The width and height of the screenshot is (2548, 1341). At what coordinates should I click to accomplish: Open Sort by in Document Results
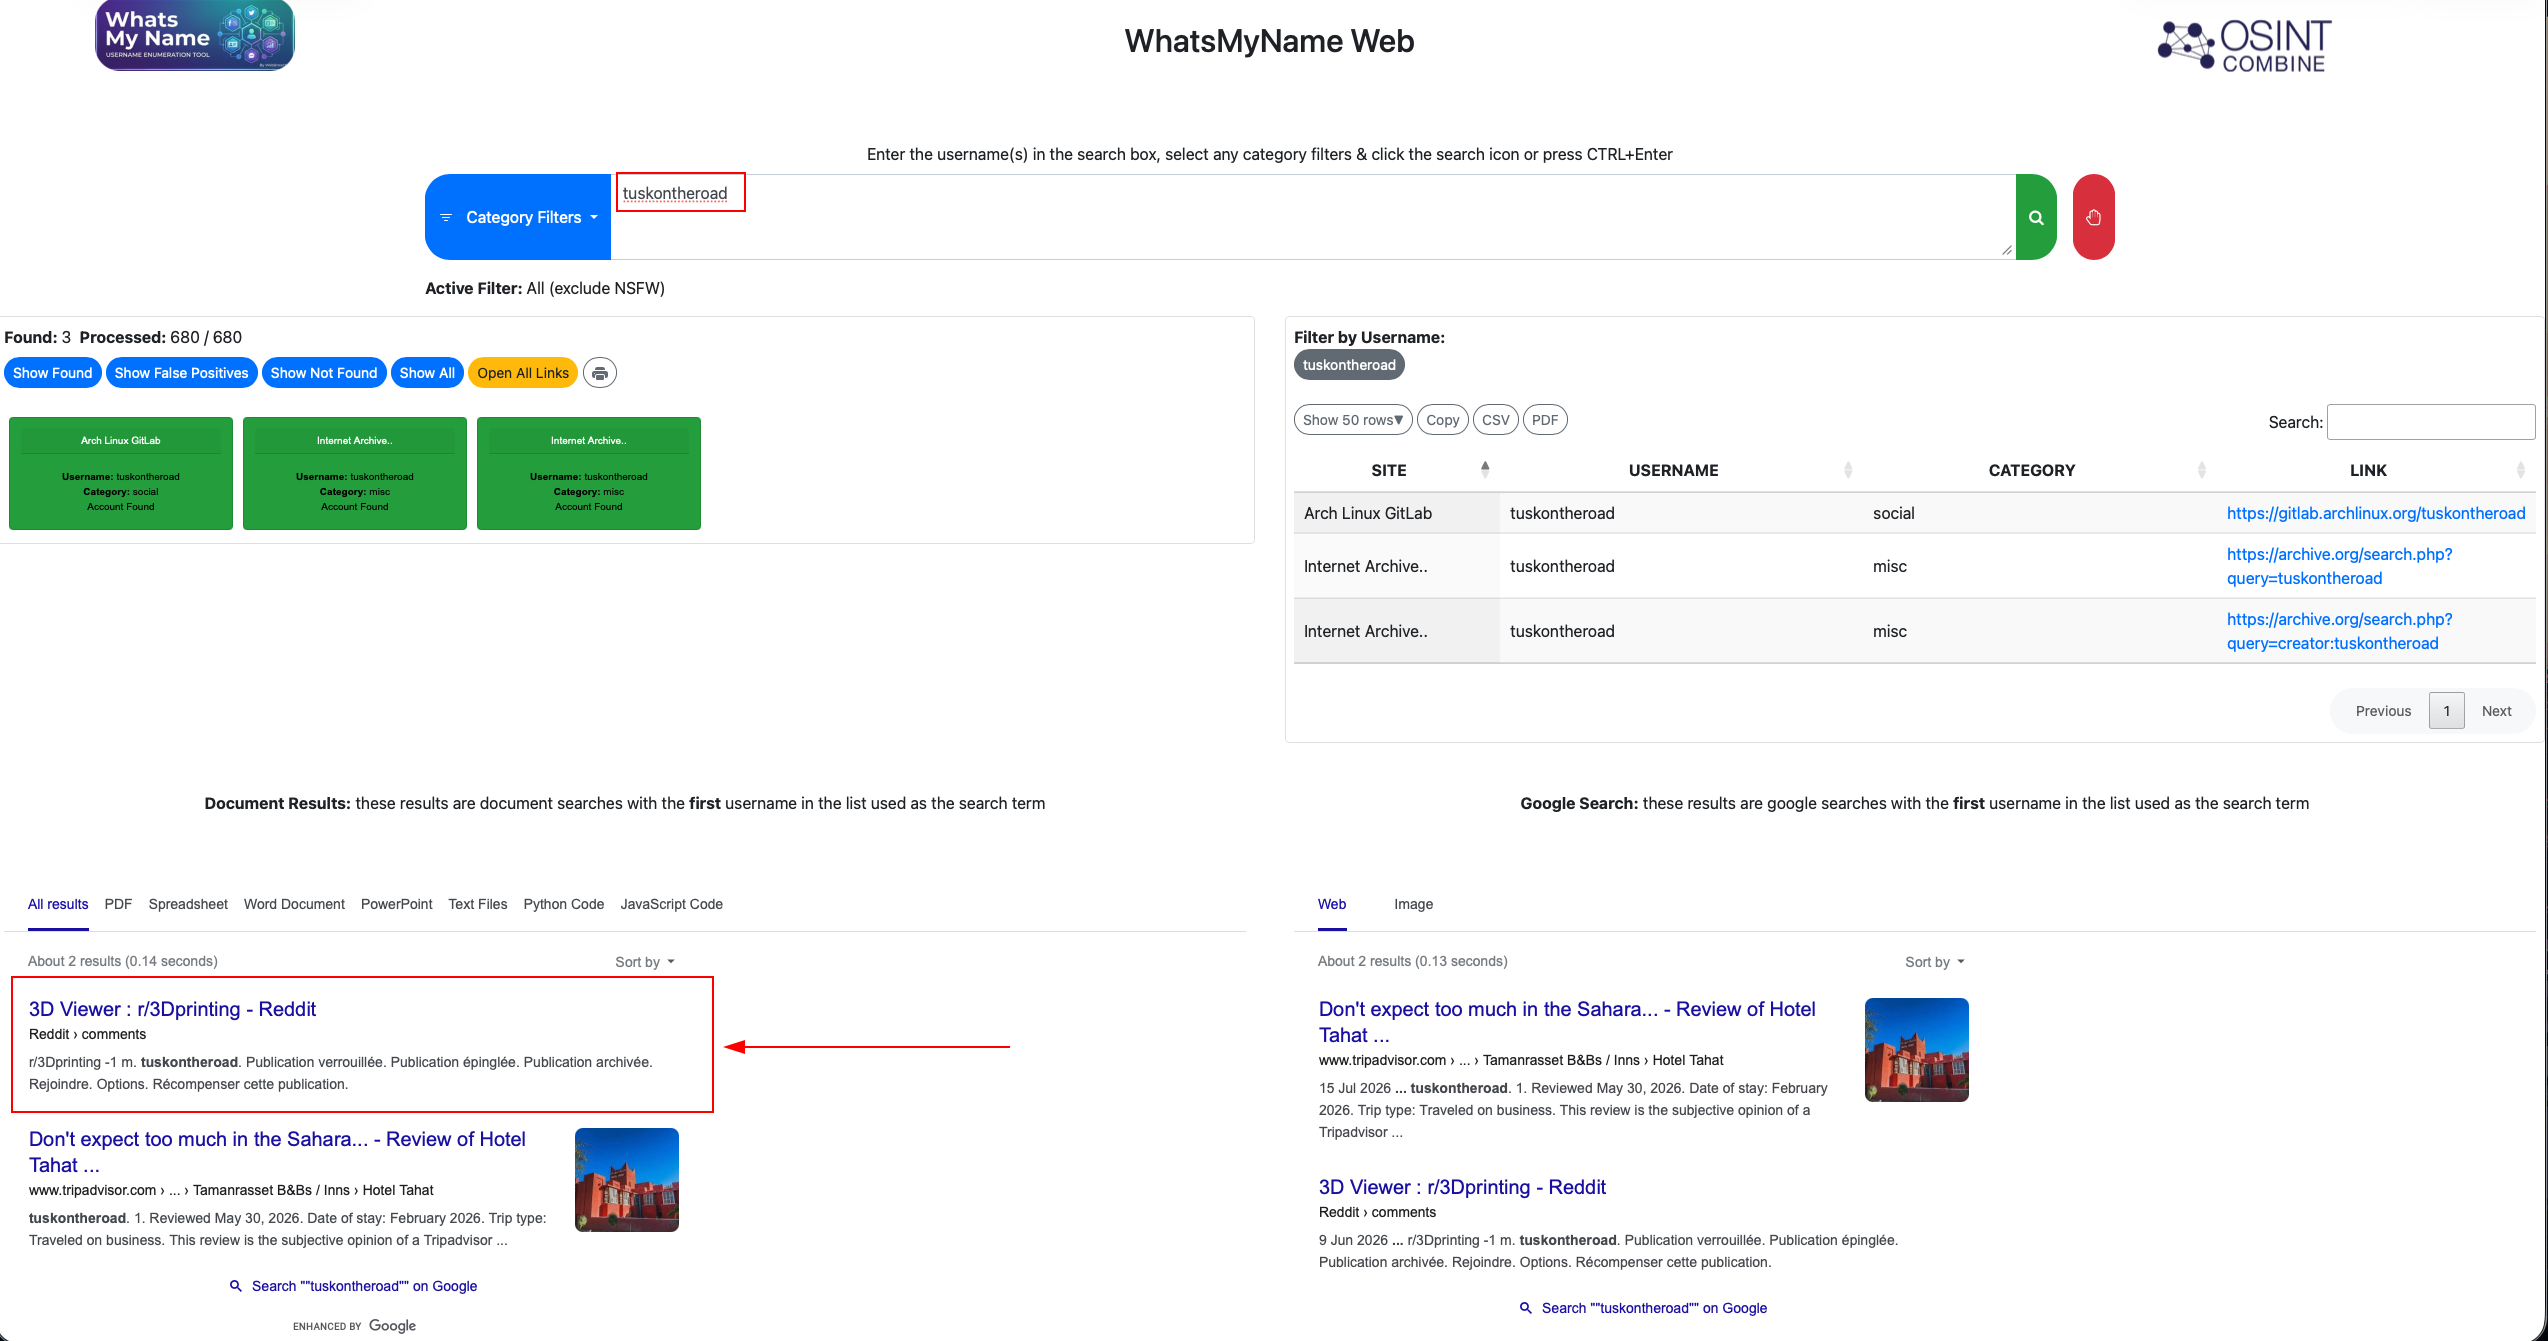coord(645,962)
